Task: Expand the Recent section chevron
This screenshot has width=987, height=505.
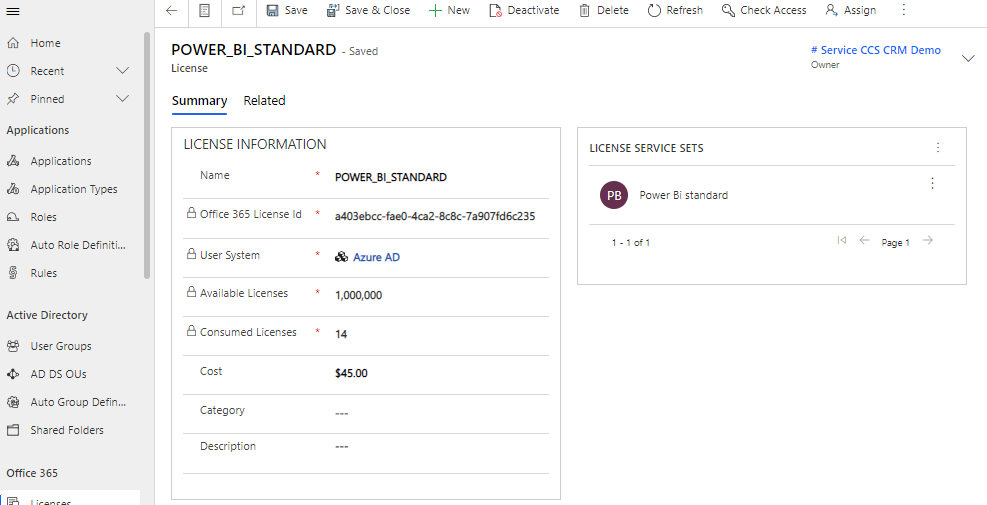Action: point(123,71)
